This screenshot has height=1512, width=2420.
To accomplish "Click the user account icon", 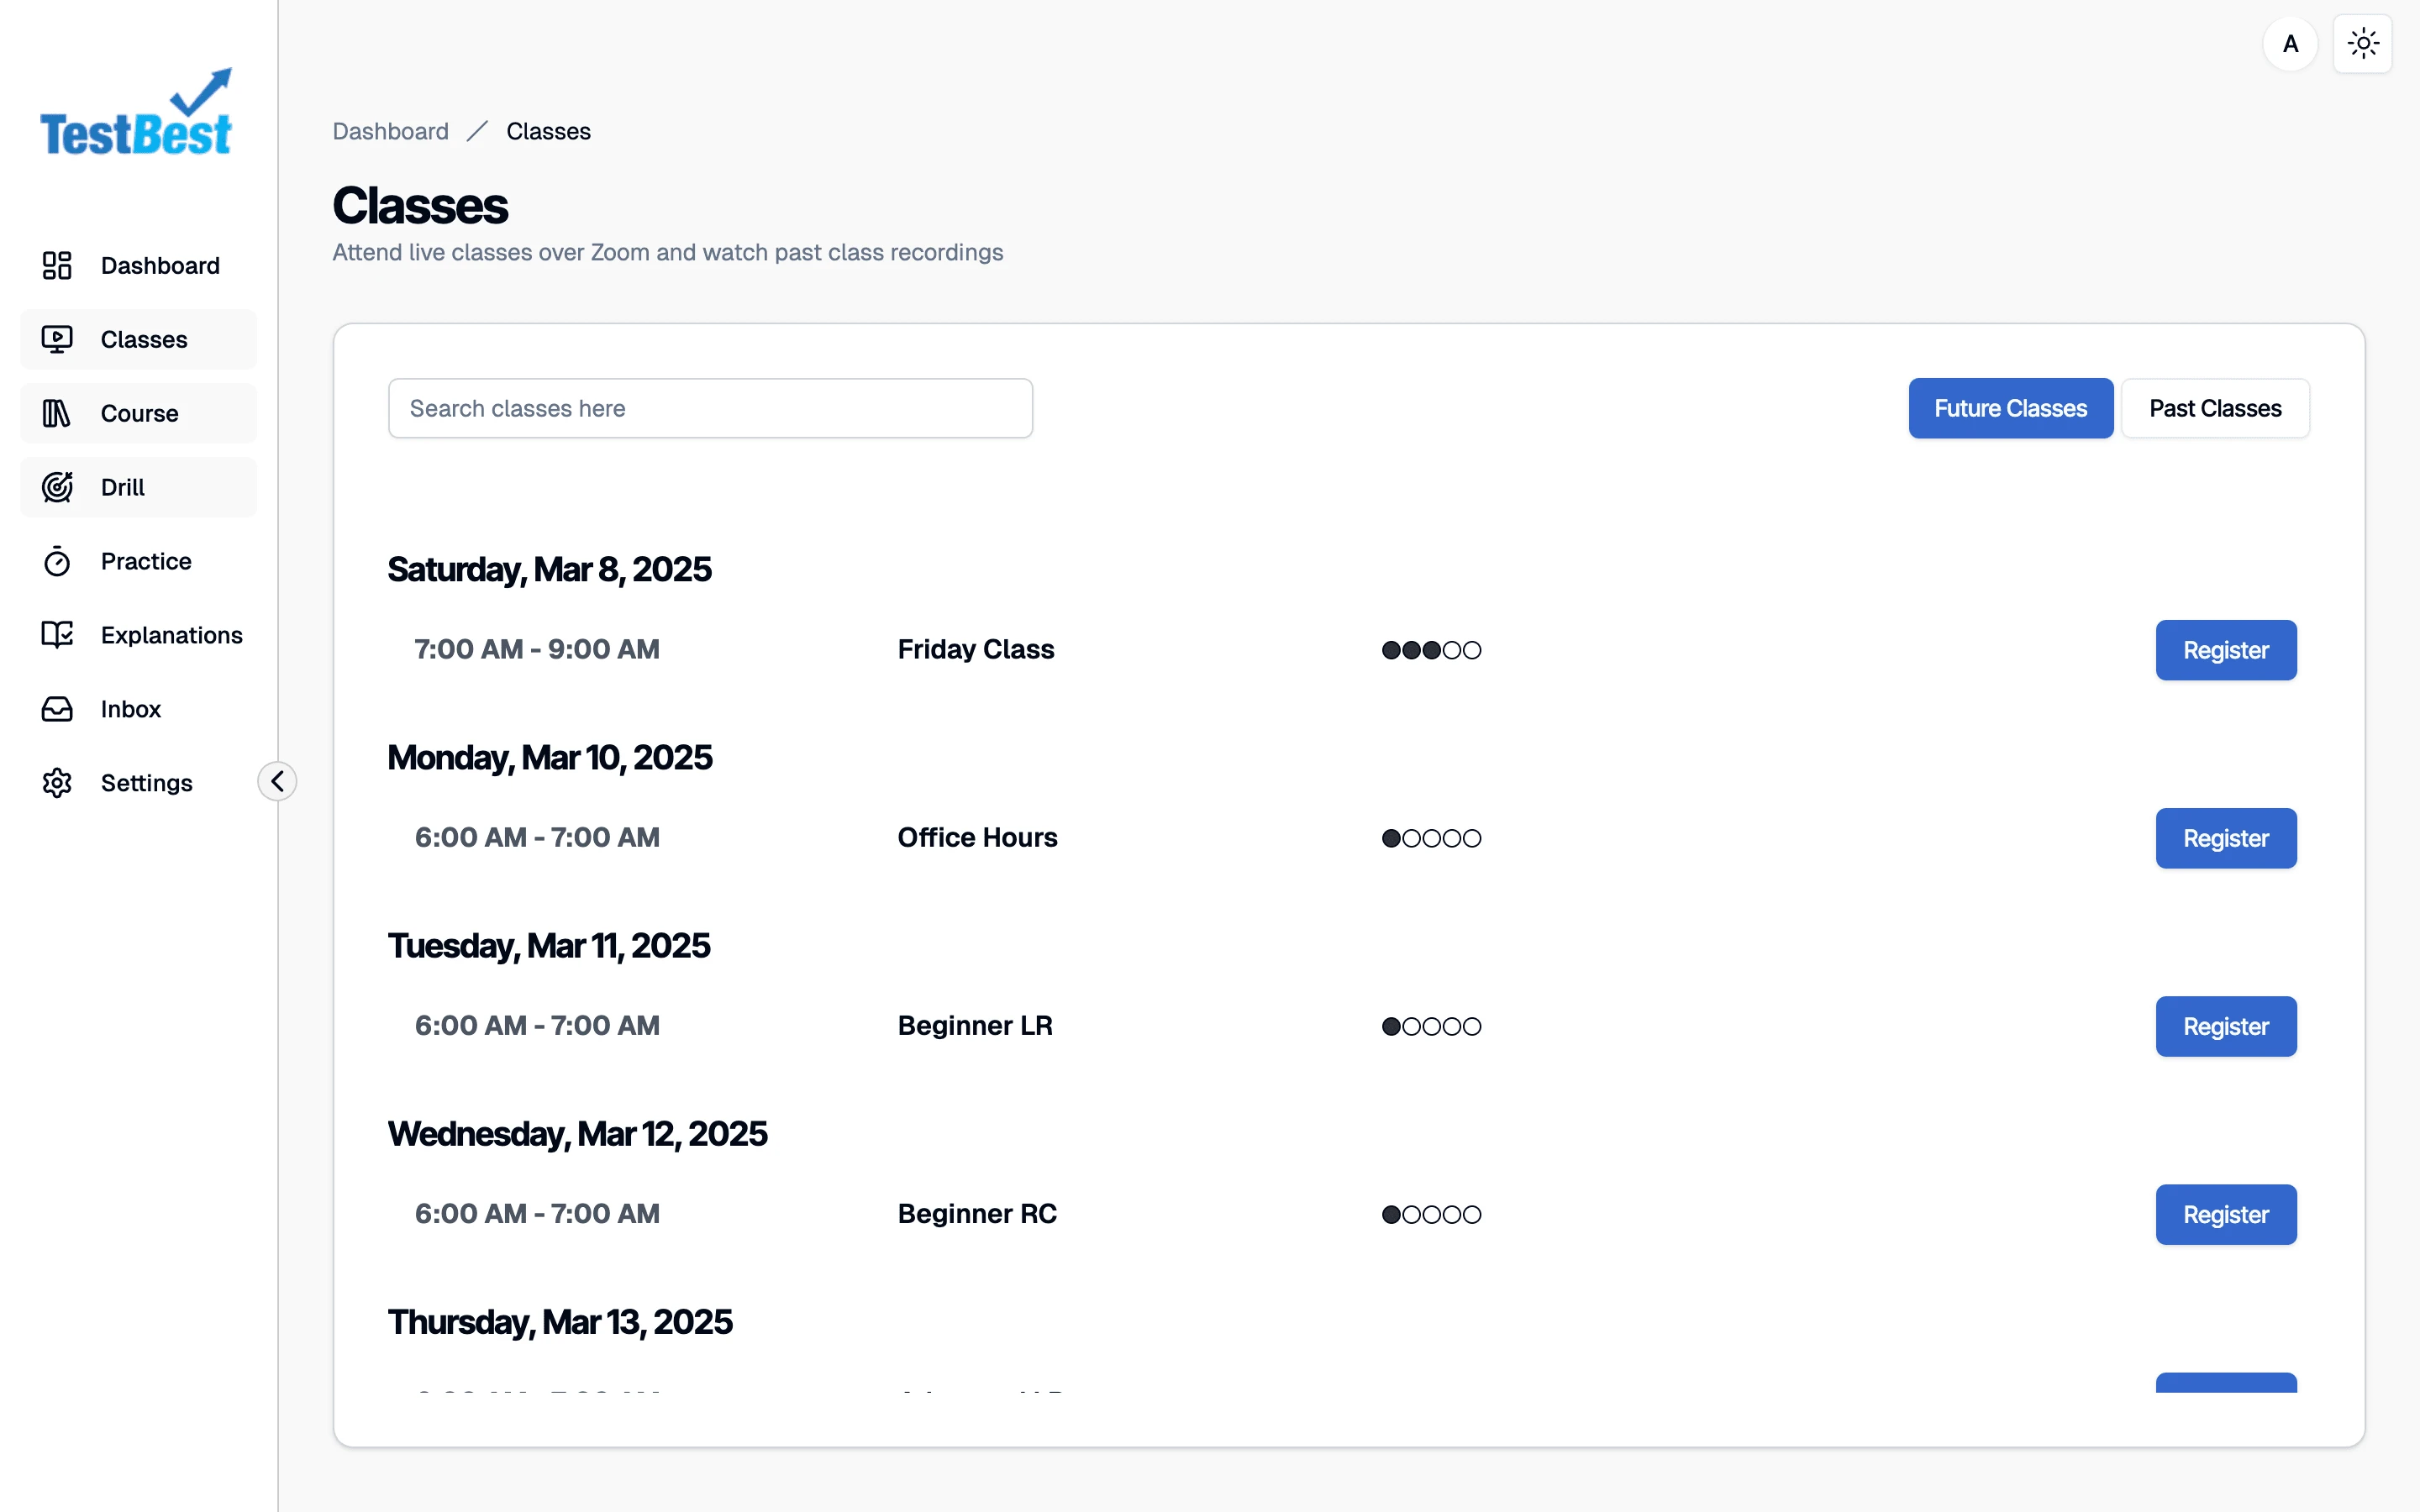I will pos(2289,40).
